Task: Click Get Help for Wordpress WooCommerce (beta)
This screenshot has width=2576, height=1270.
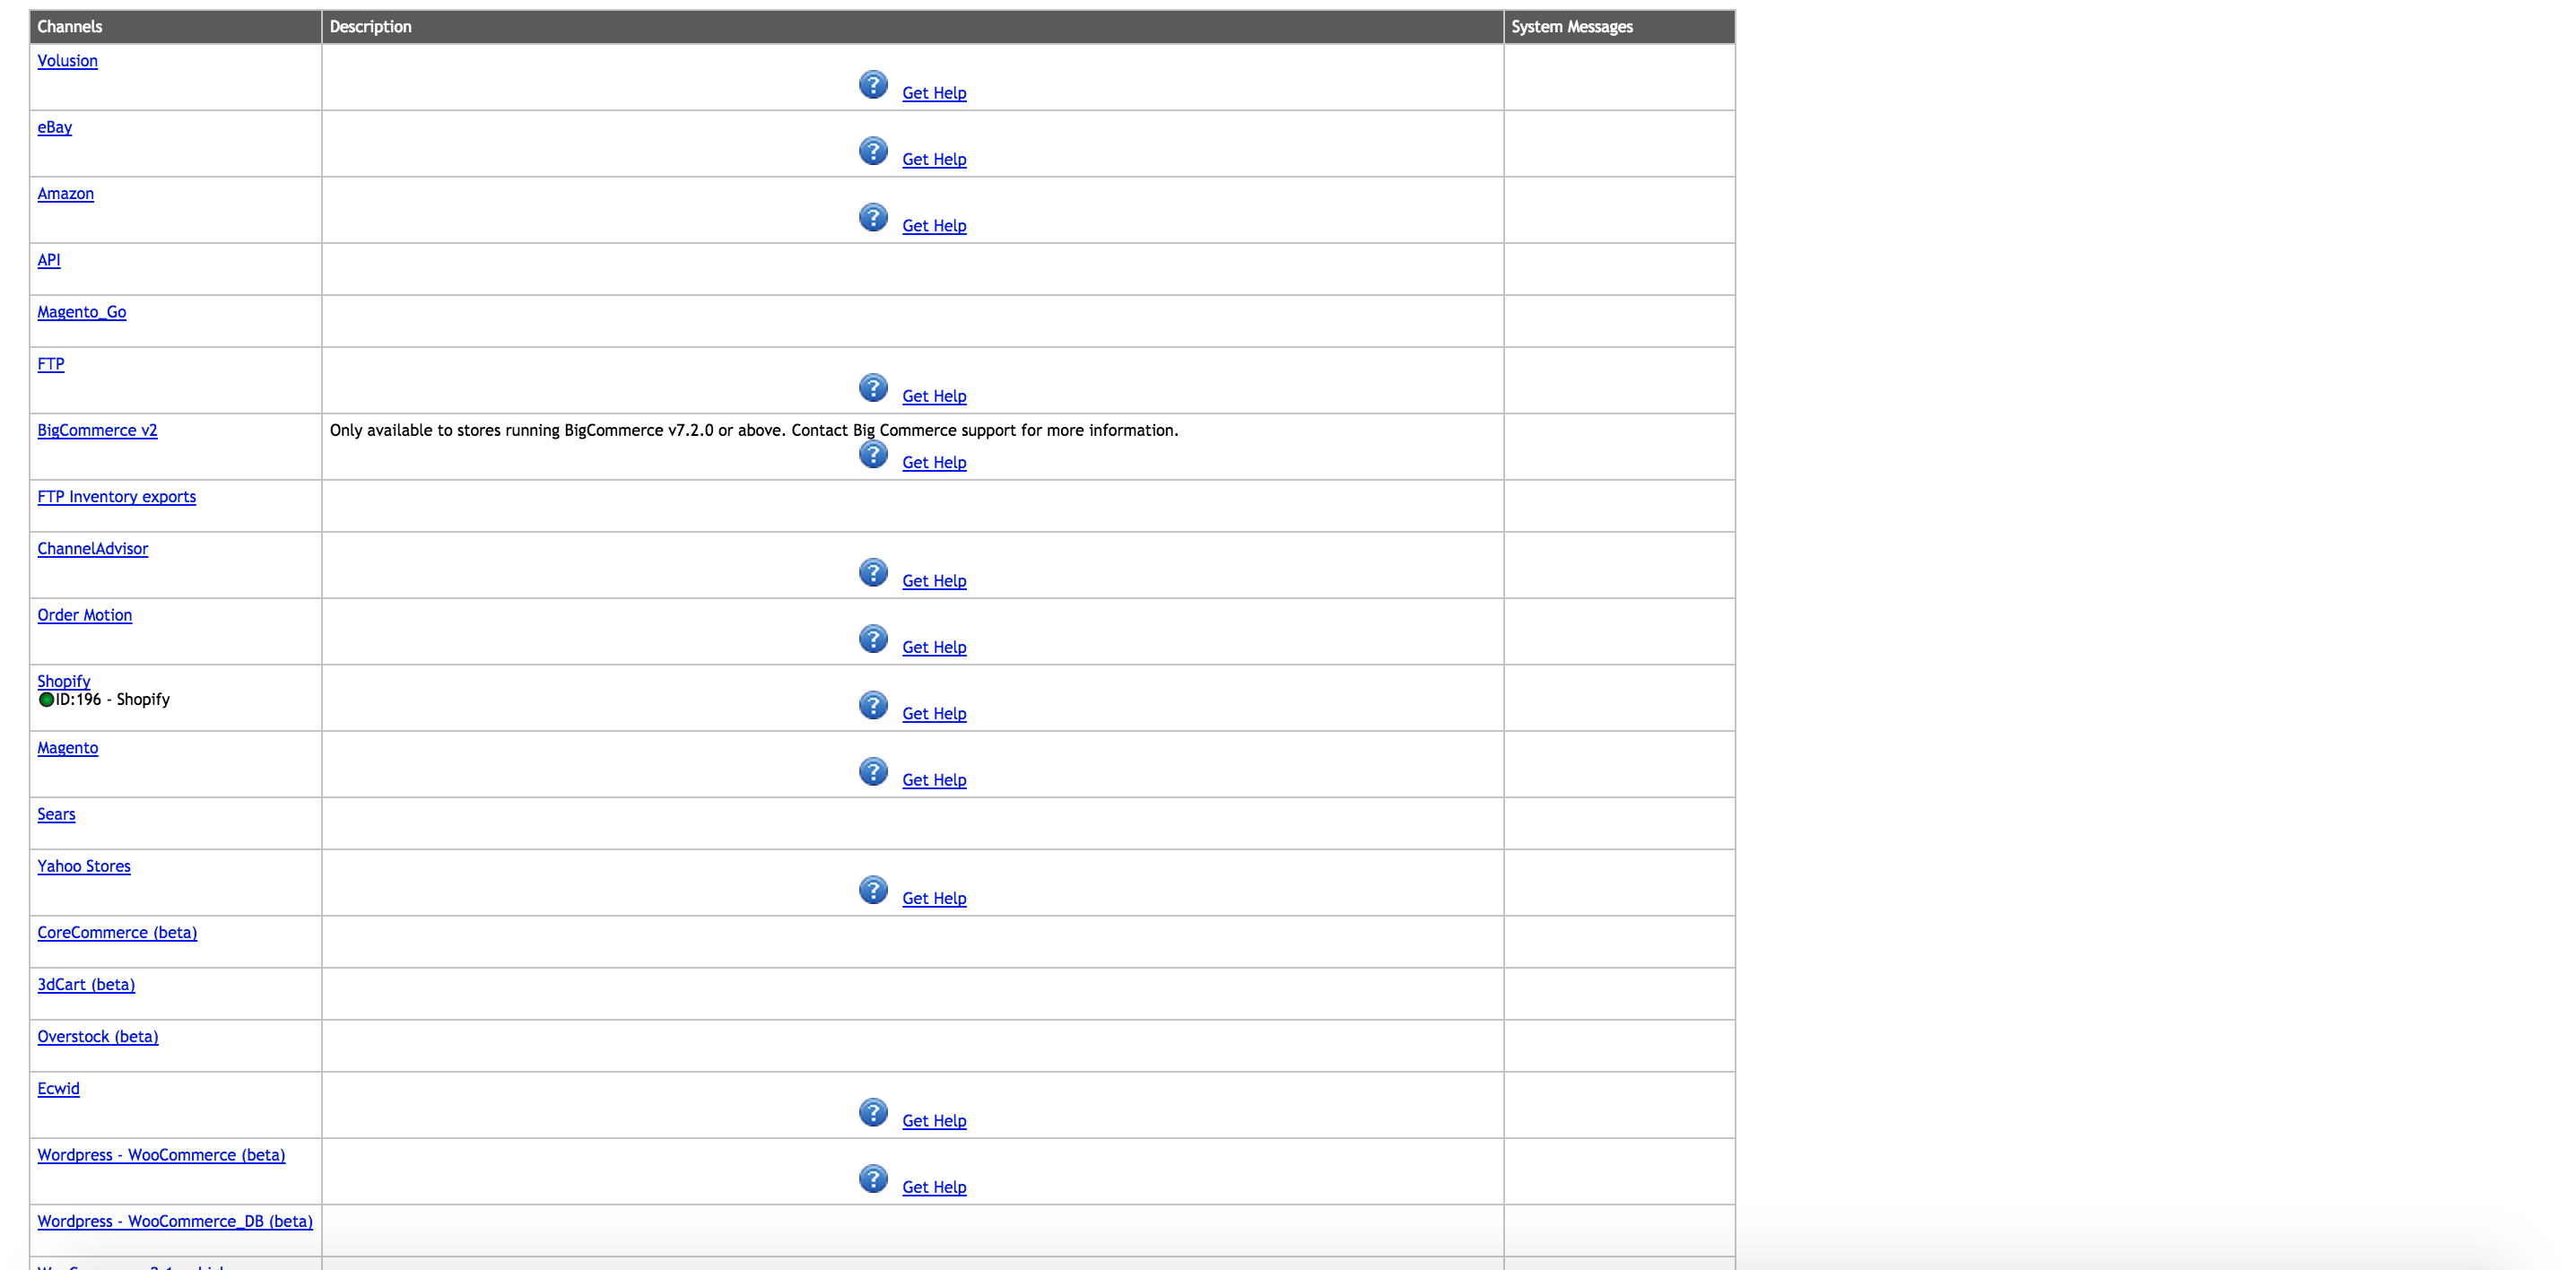Action: pos(933,1188)
